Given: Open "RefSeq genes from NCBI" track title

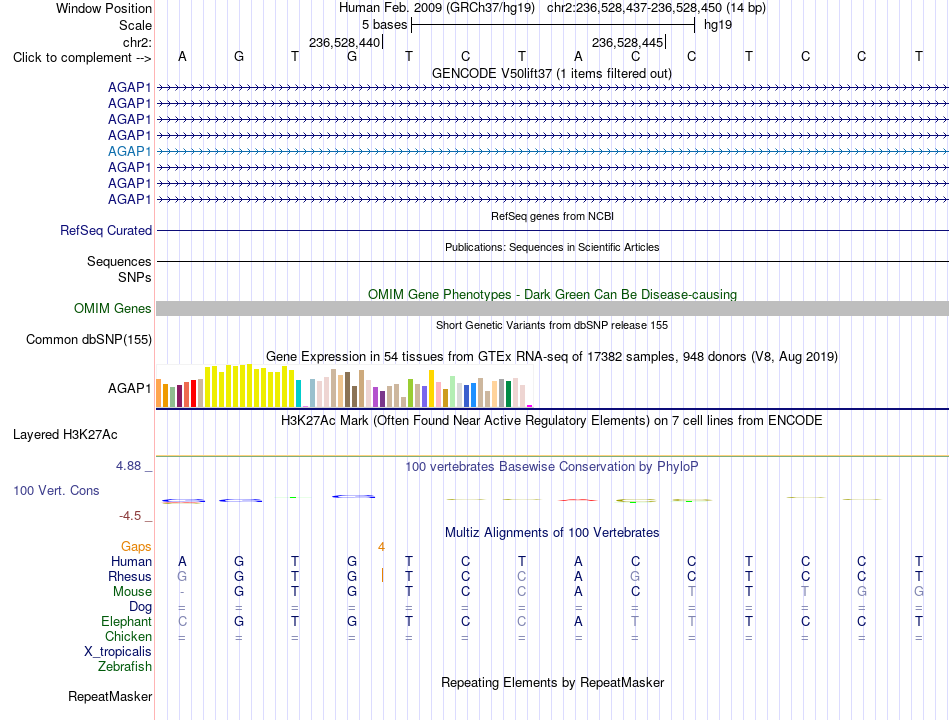Looking at the screenshot, I should (x=553, y=216).
